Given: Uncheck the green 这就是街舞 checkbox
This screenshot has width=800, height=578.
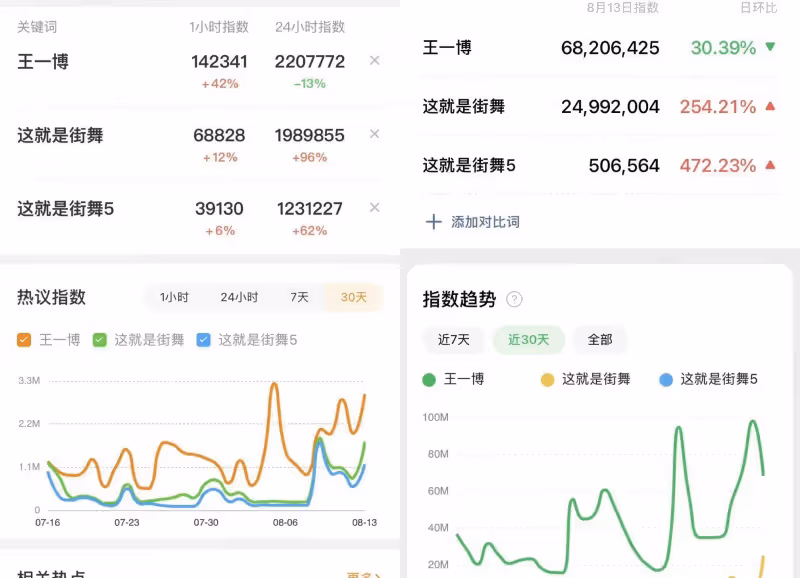Looking at the screenshot, I should [x=99, y=340].
